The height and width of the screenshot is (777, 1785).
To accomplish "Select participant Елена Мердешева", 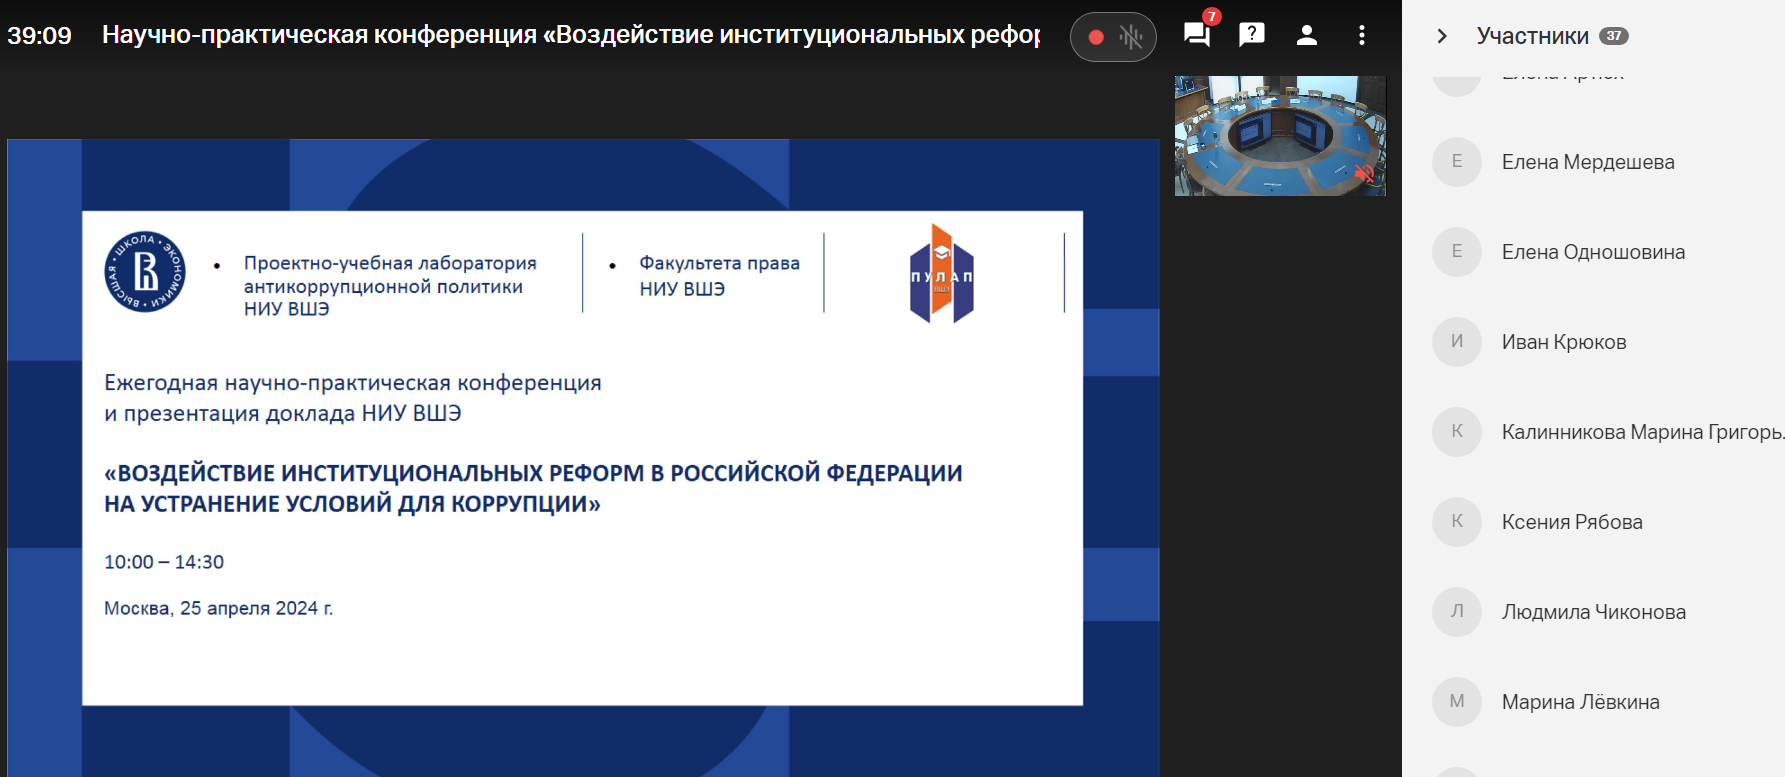I will 1593,162.
